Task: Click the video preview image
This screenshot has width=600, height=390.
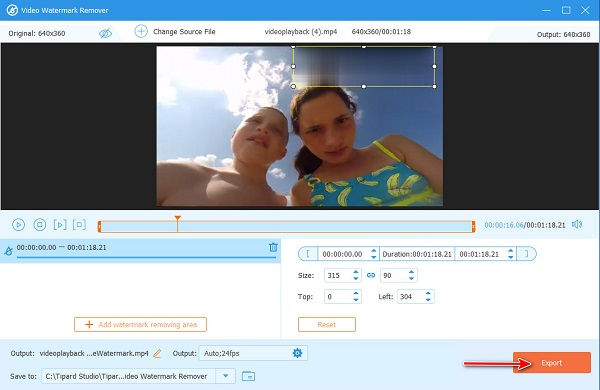Action: [x=299, y=126]
